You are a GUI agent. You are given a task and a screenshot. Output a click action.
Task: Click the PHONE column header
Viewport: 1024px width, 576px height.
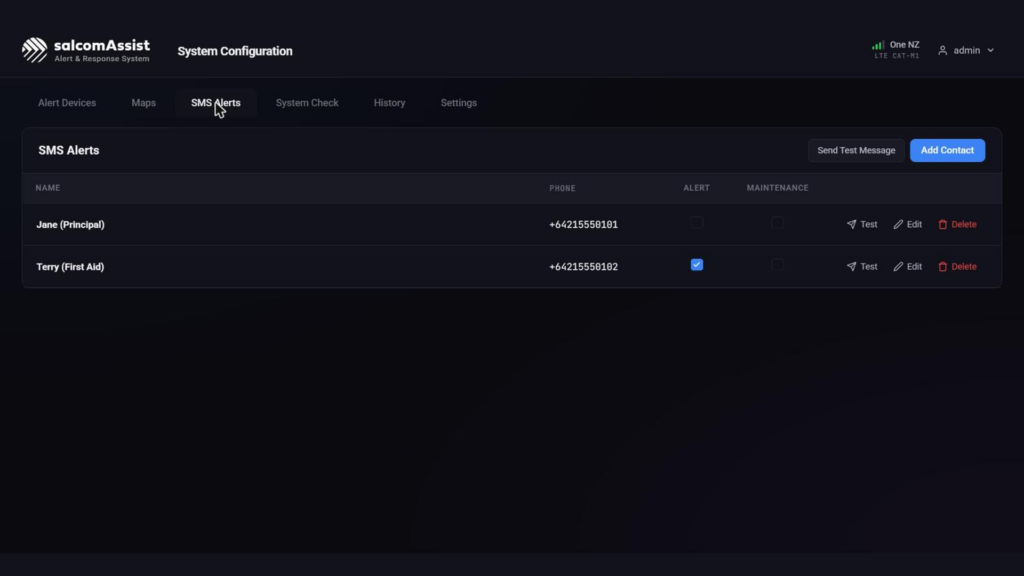(562, 188)
